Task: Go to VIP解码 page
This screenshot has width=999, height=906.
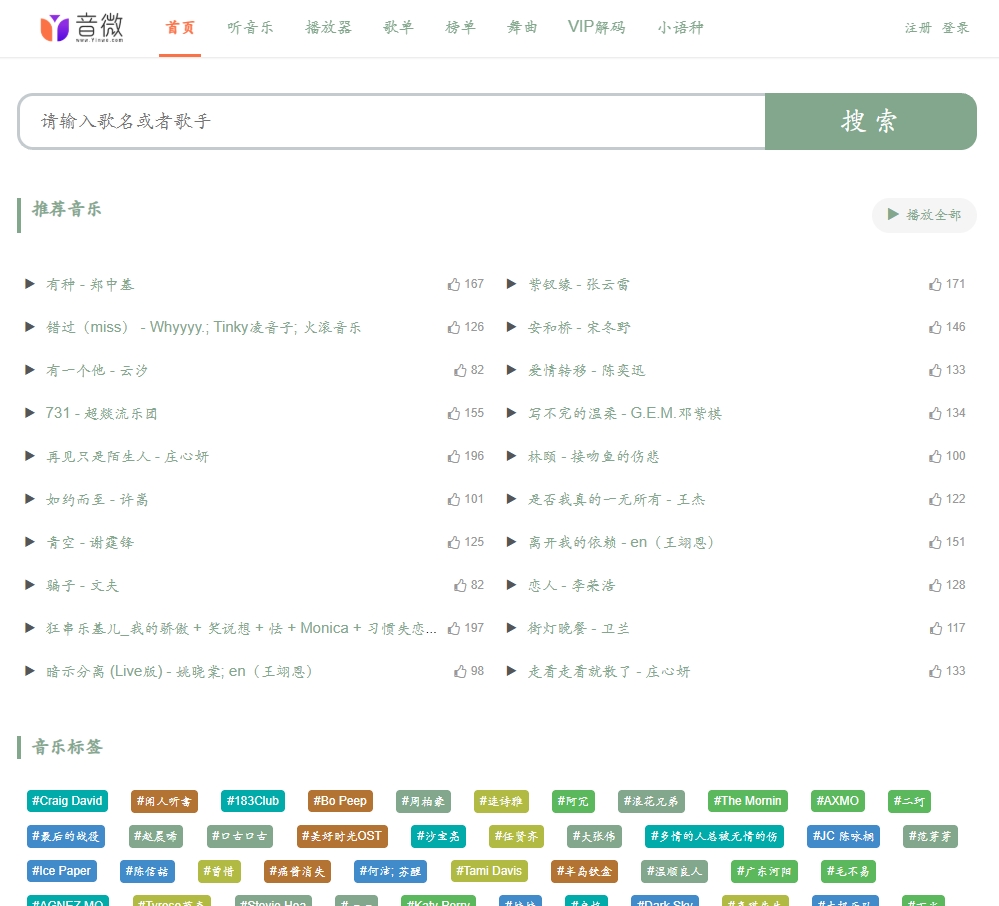Action: point(596,27)
